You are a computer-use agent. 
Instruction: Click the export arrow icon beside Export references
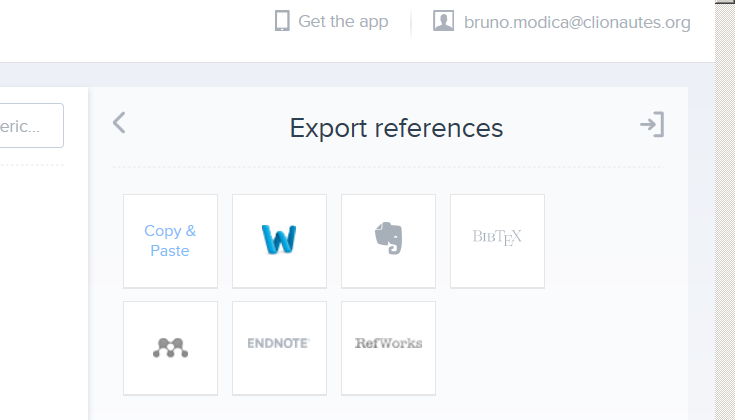(652, 124)
